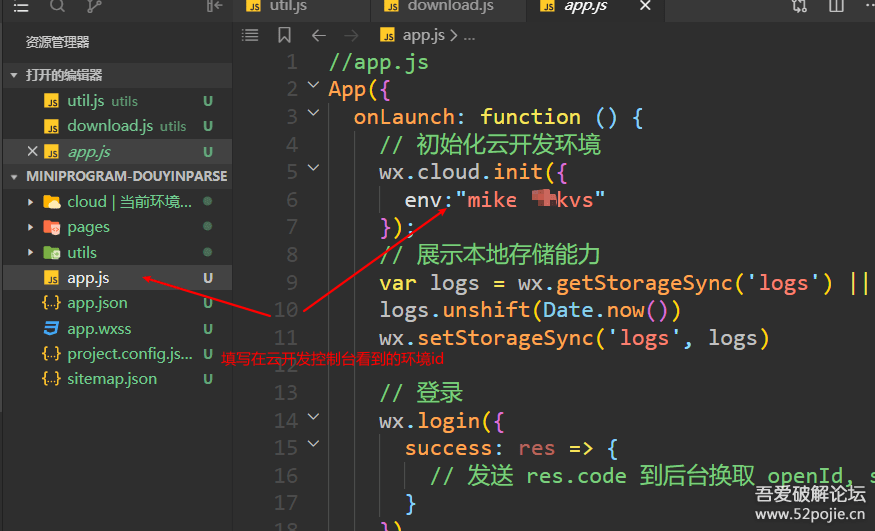Viewport: 875px width, 531px height.
Task: Go back with the left arrow
Action: click(x=319, y=36)
